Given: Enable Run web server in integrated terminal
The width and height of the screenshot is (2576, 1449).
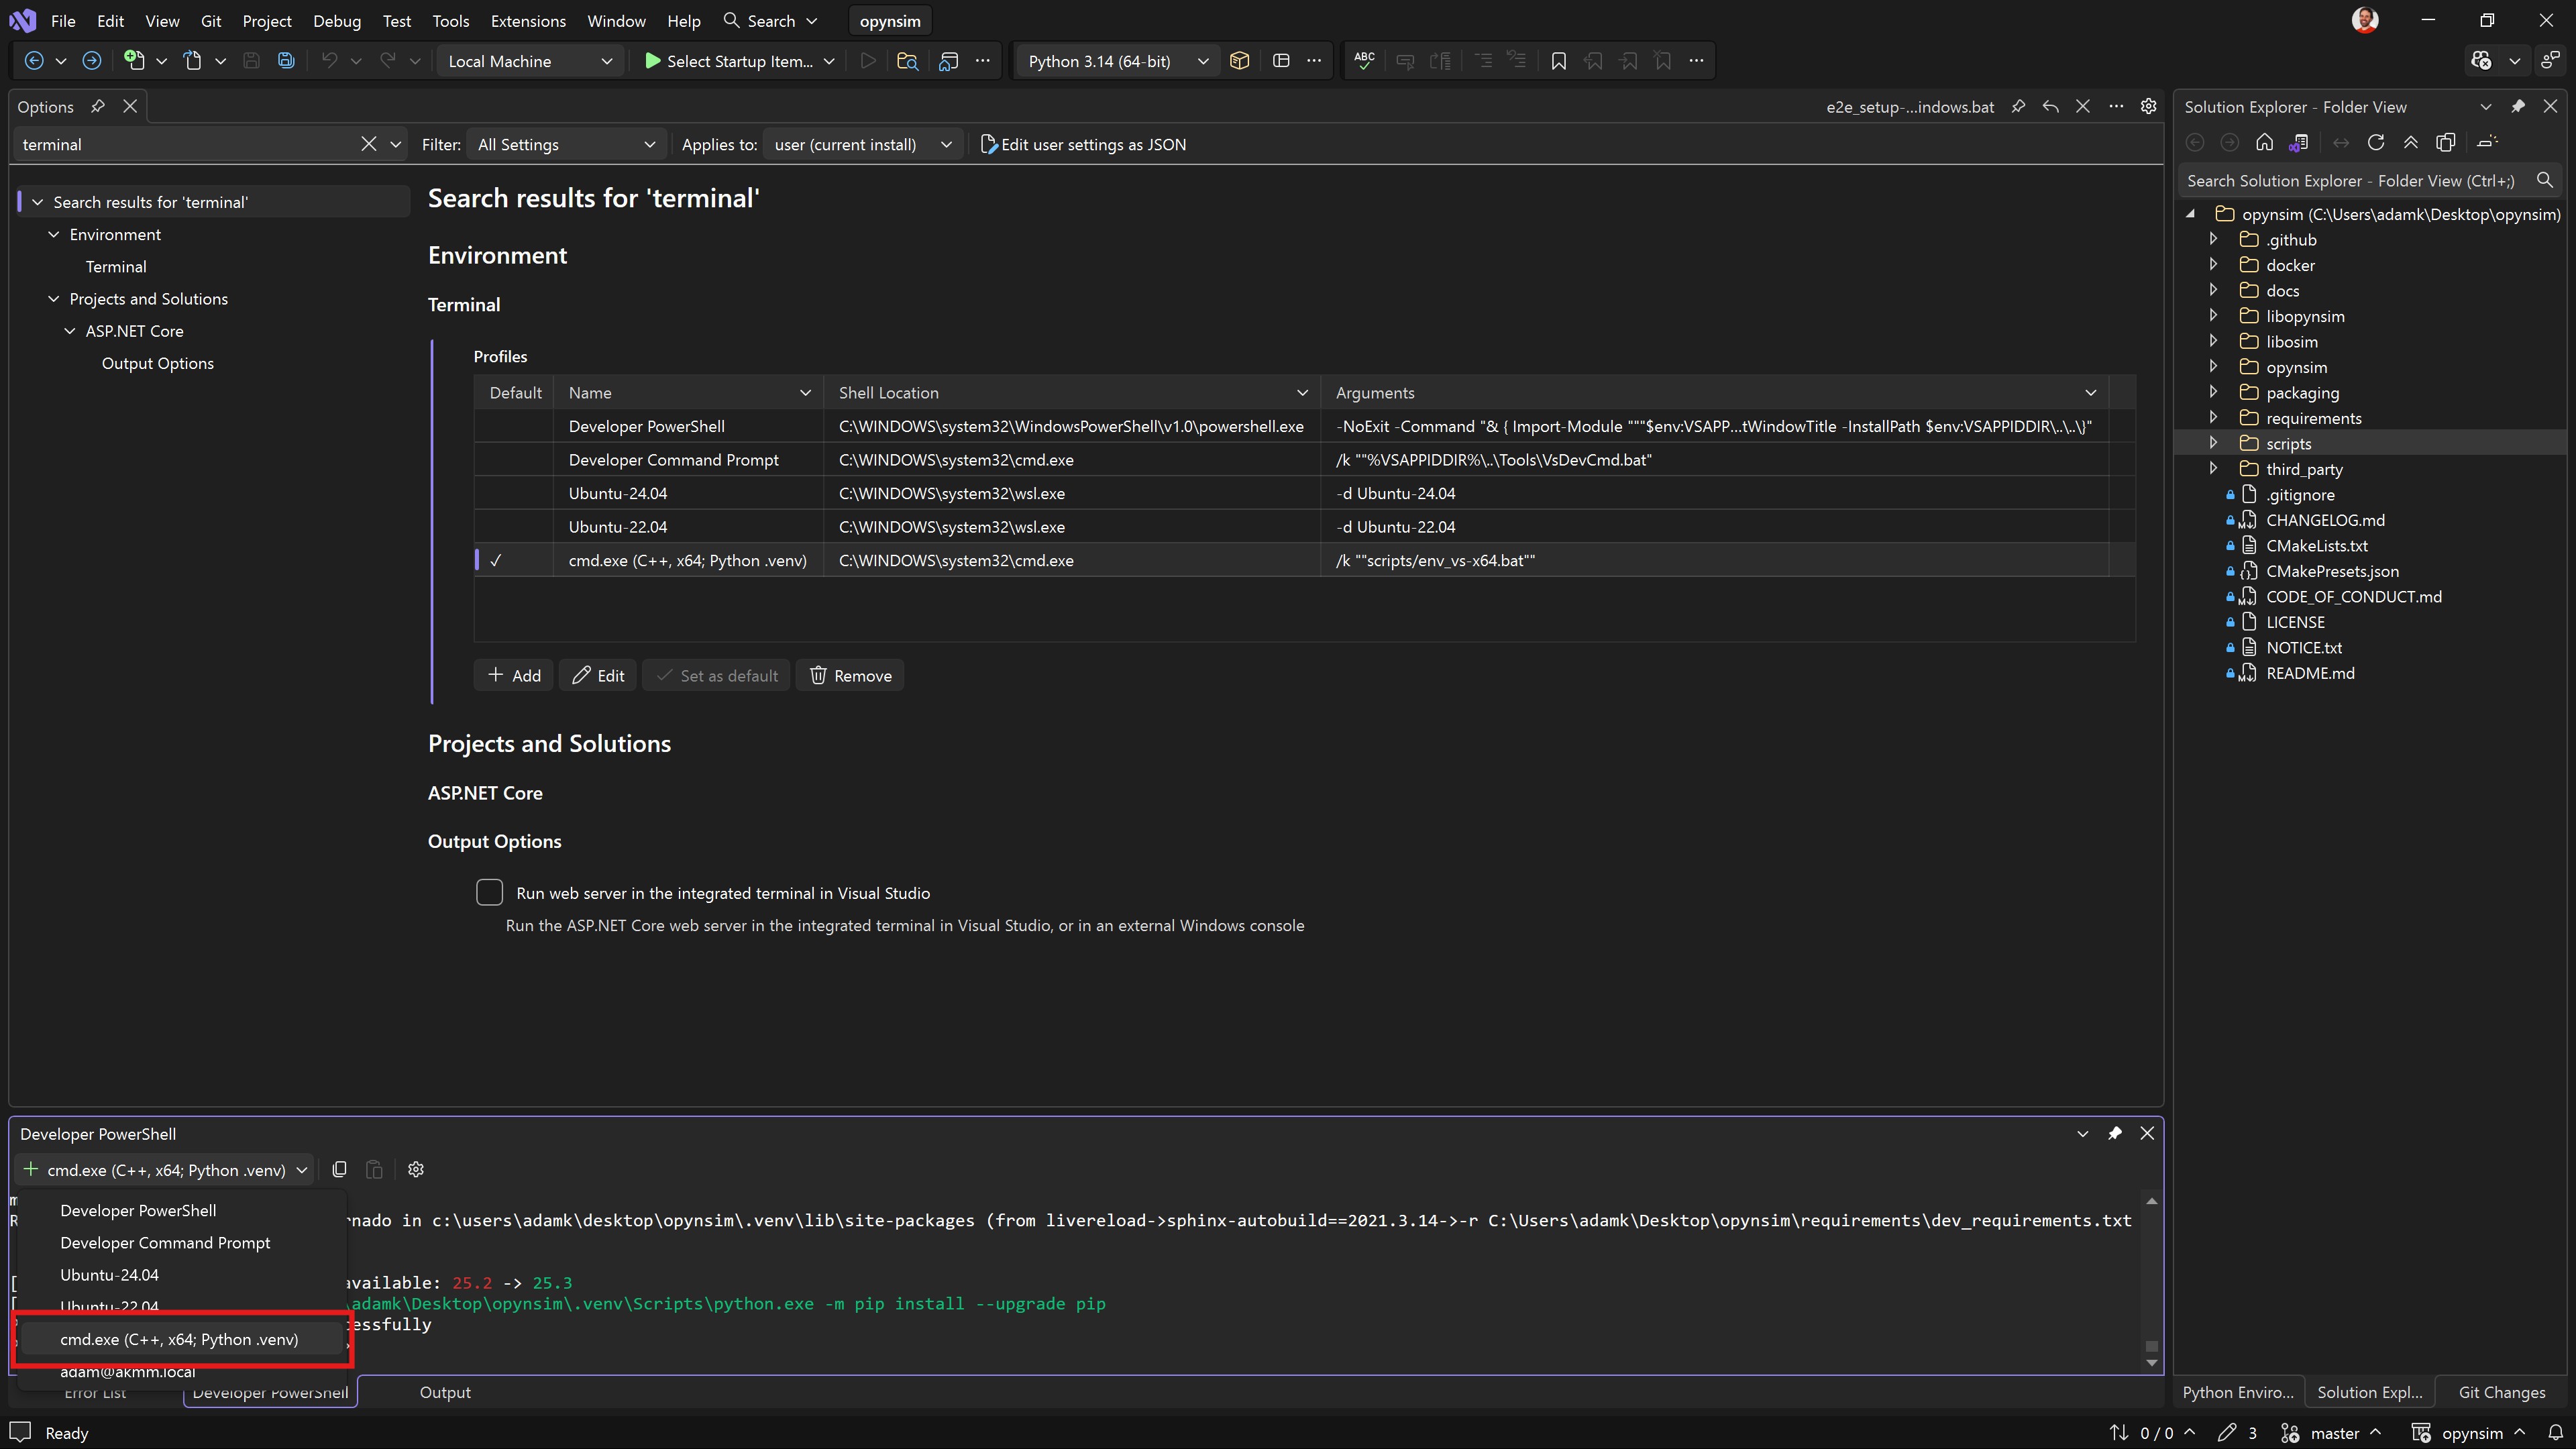Looking at the screenshot, I should point(489,892).
